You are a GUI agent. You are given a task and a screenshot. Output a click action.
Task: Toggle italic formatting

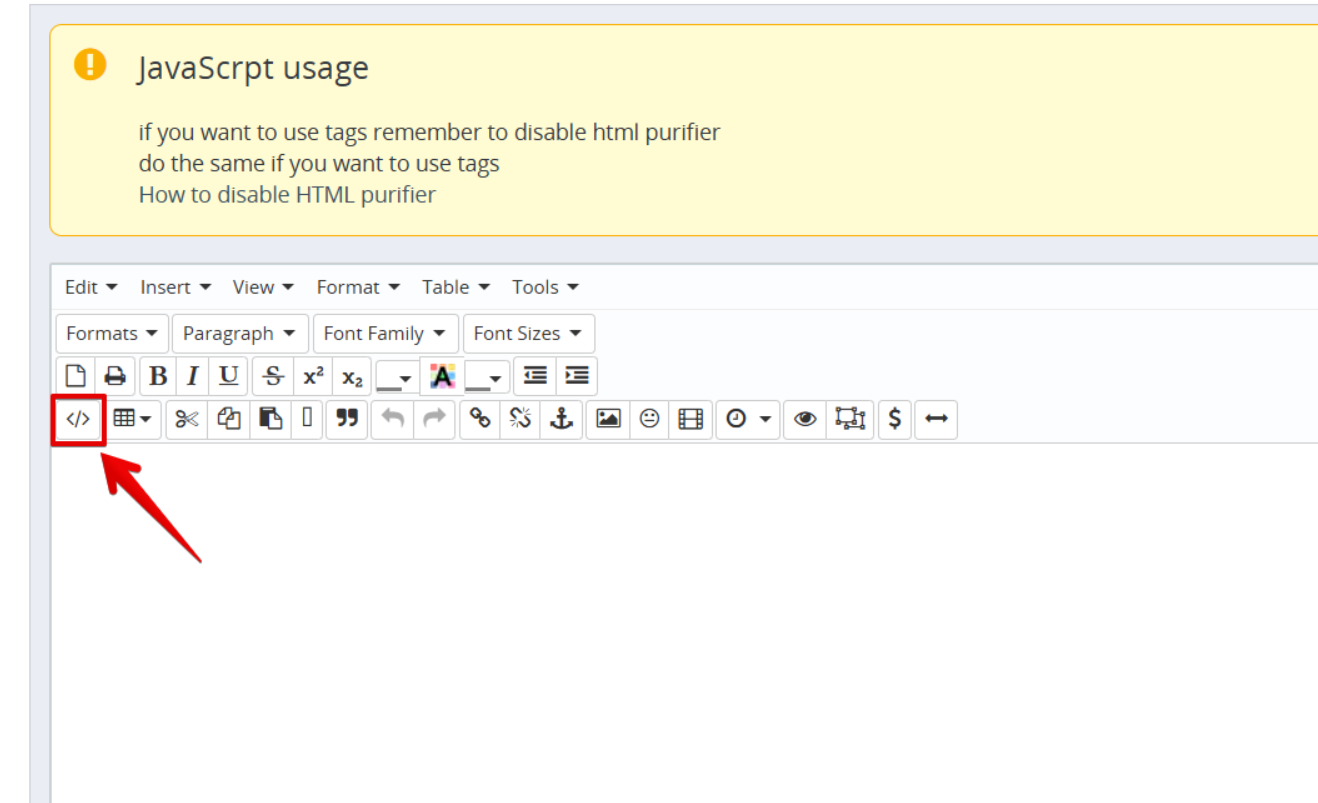click(193, 376)
